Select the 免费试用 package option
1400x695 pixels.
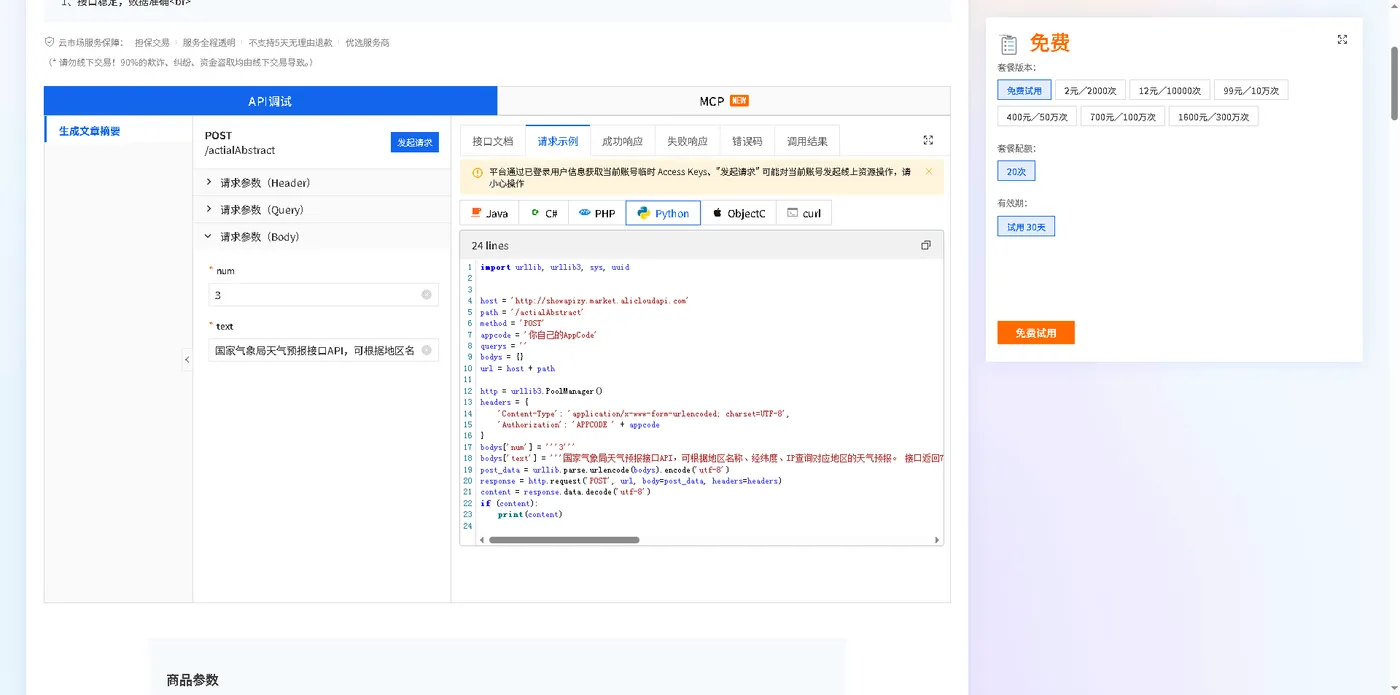pos(1024,90)
